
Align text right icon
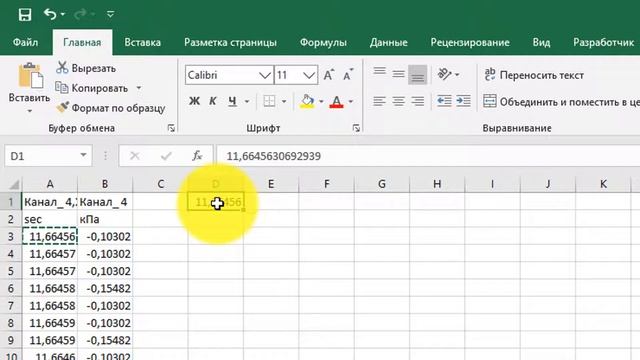tap(418, 101)
